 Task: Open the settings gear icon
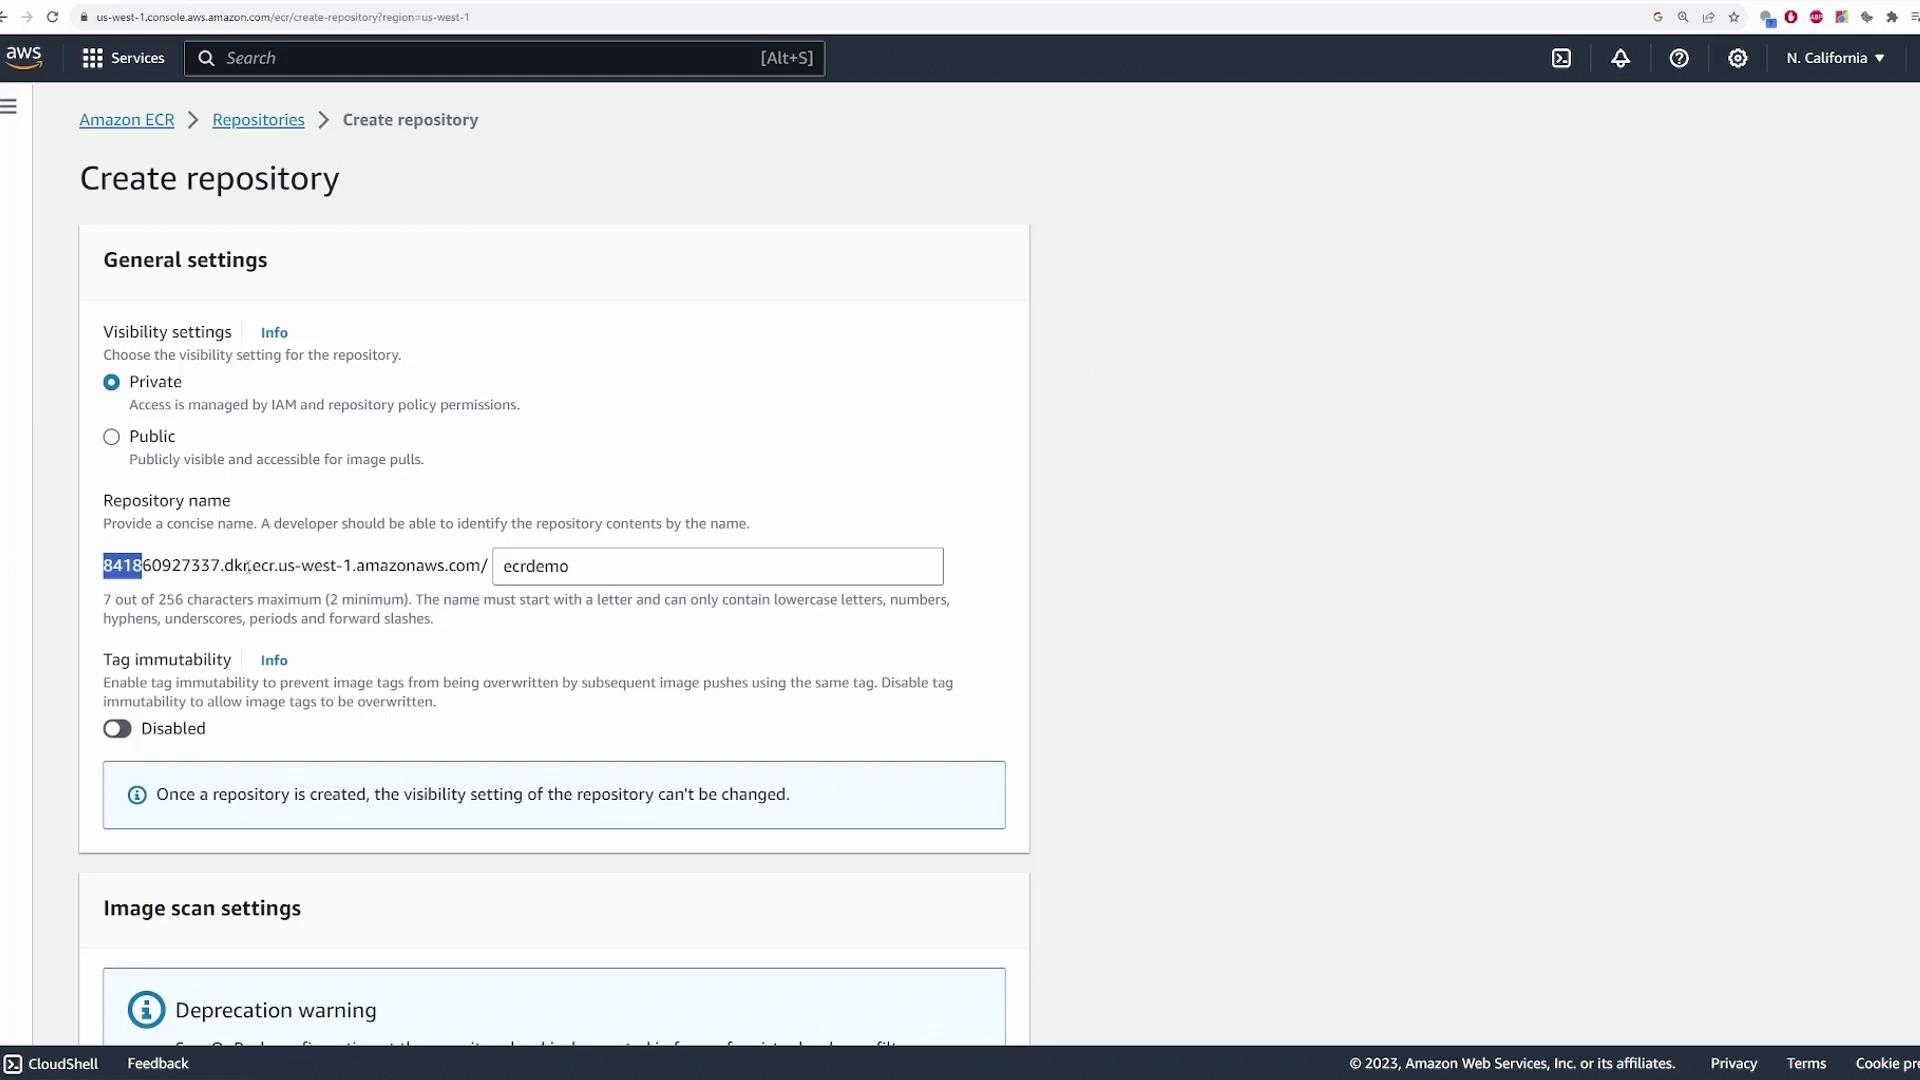(x=1738, y=58)
